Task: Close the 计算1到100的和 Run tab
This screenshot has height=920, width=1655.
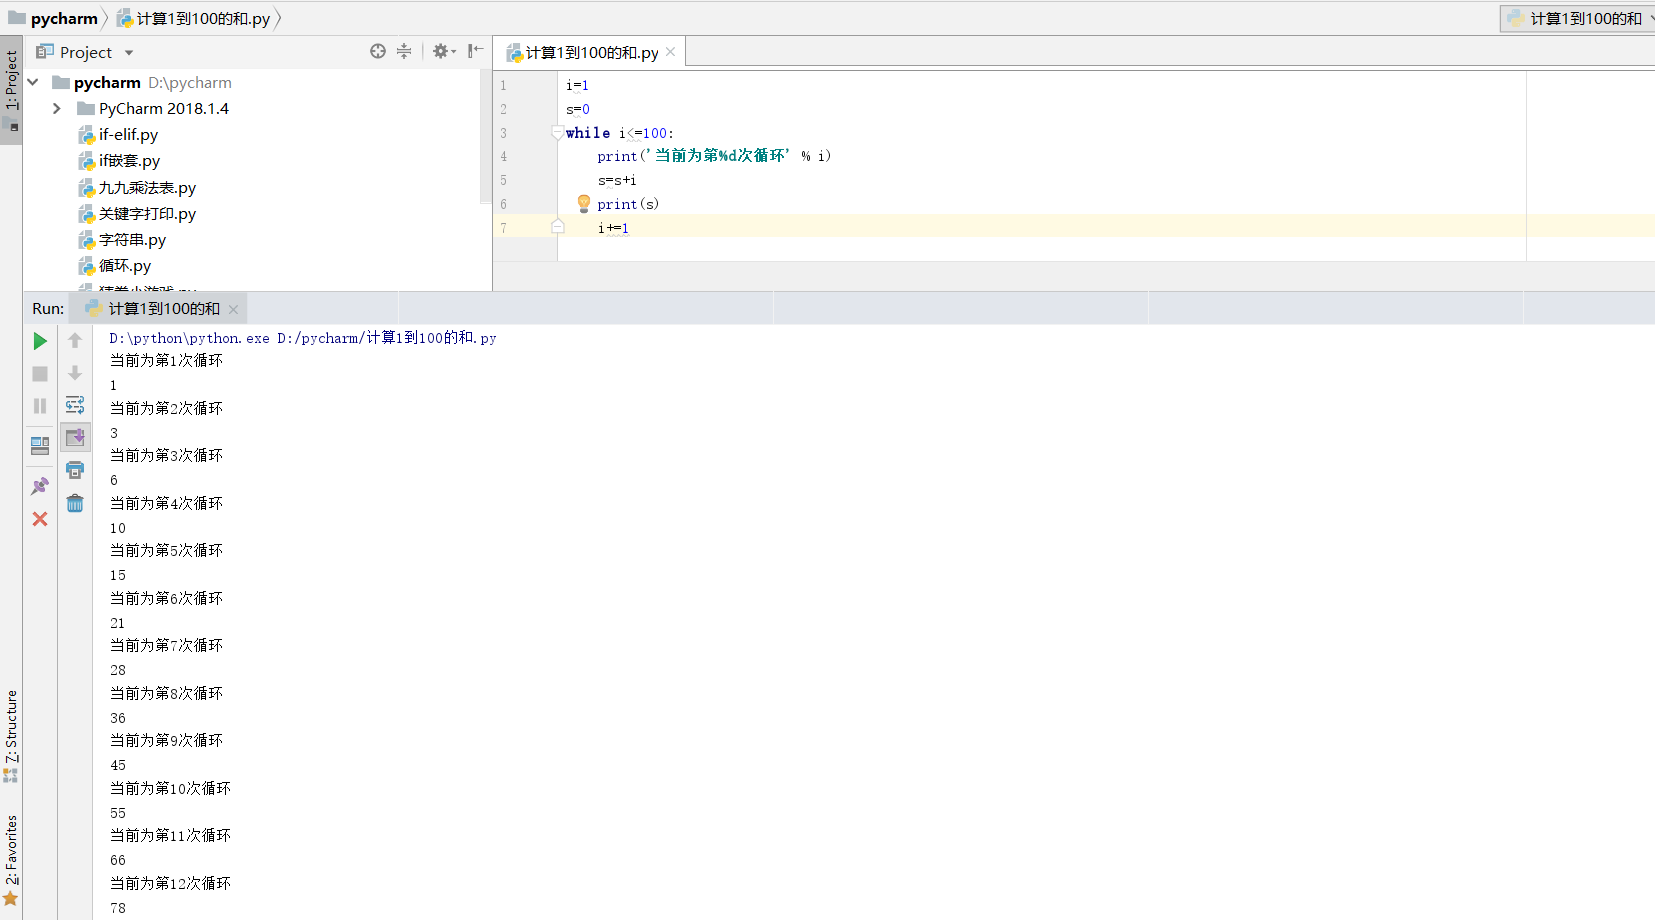Action: coord(233,310)
